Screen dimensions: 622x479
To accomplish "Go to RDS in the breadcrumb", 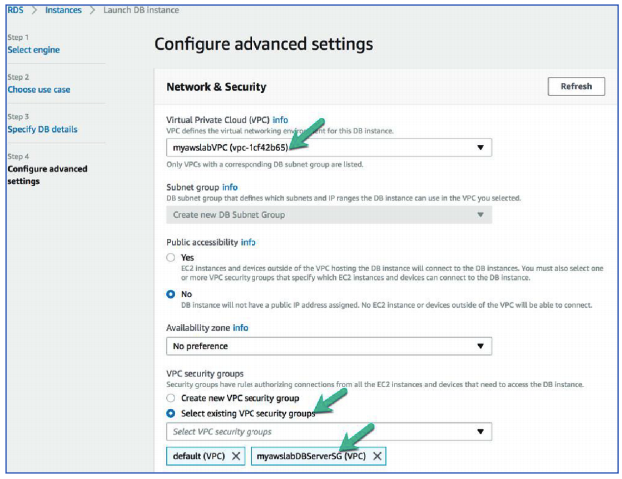I will (19, 10).
